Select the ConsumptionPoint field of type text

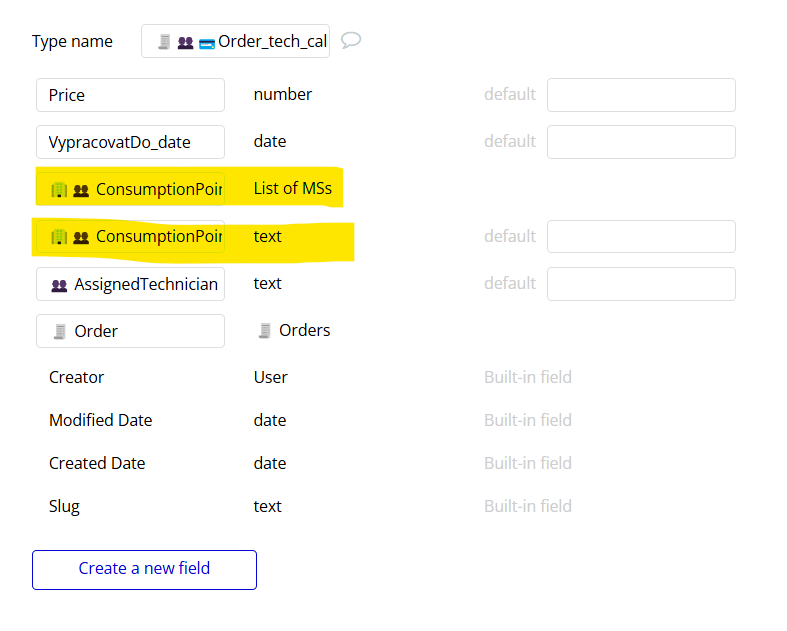point(130,236)
